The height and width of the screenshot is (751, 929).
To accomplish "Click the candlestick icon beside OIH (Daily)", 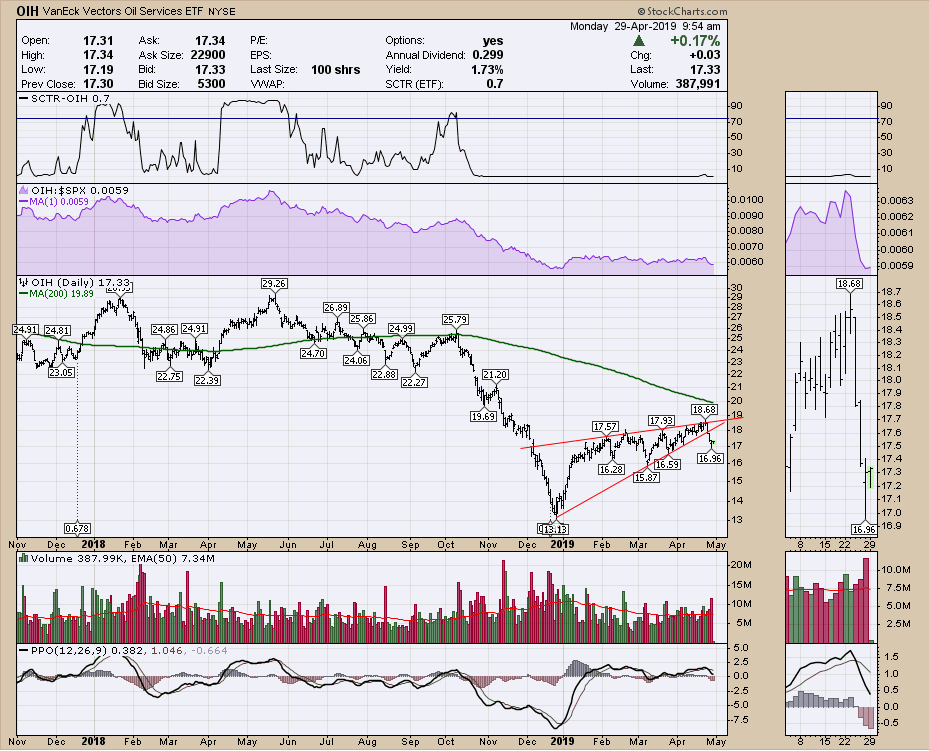I will [24, 283].
